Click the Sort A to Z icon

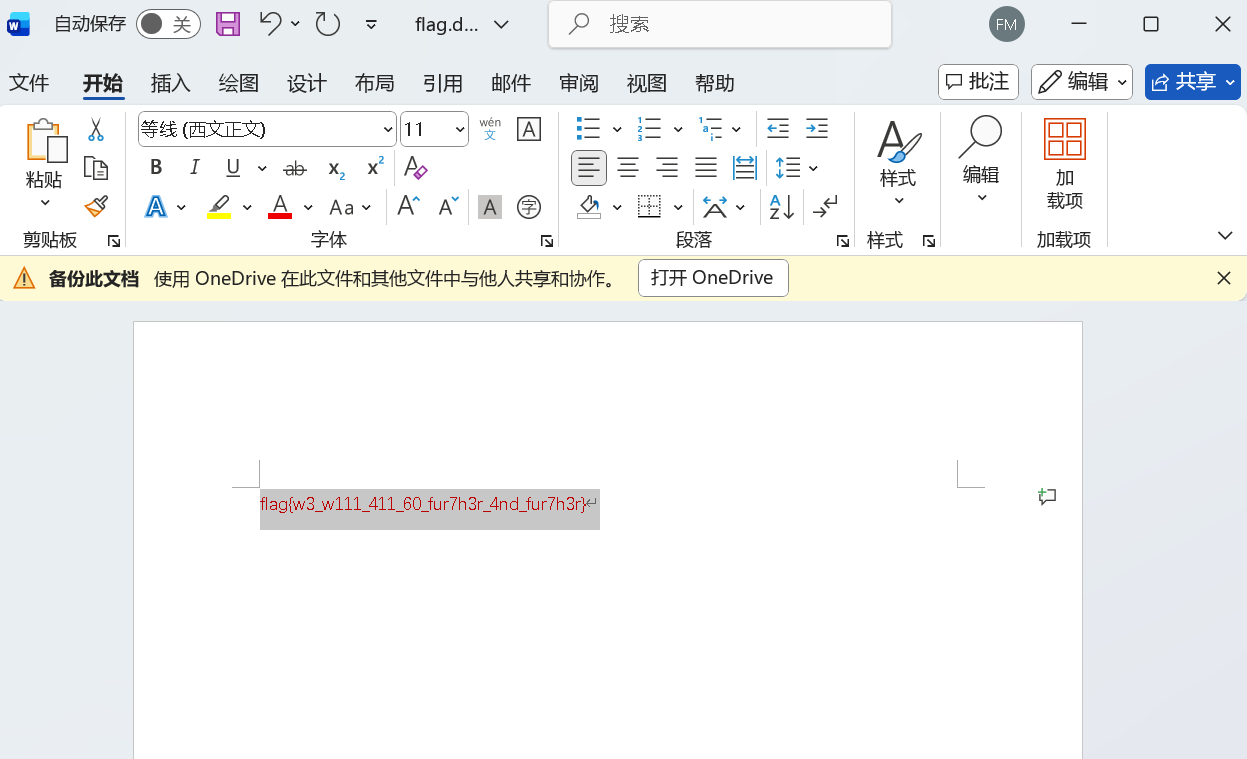coord(781,207)
